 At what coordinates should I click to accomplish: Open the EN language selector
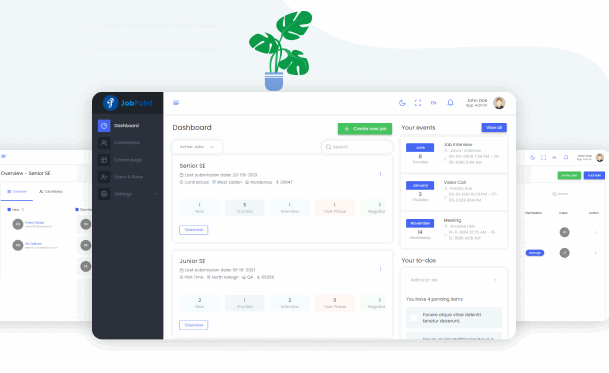433,103
